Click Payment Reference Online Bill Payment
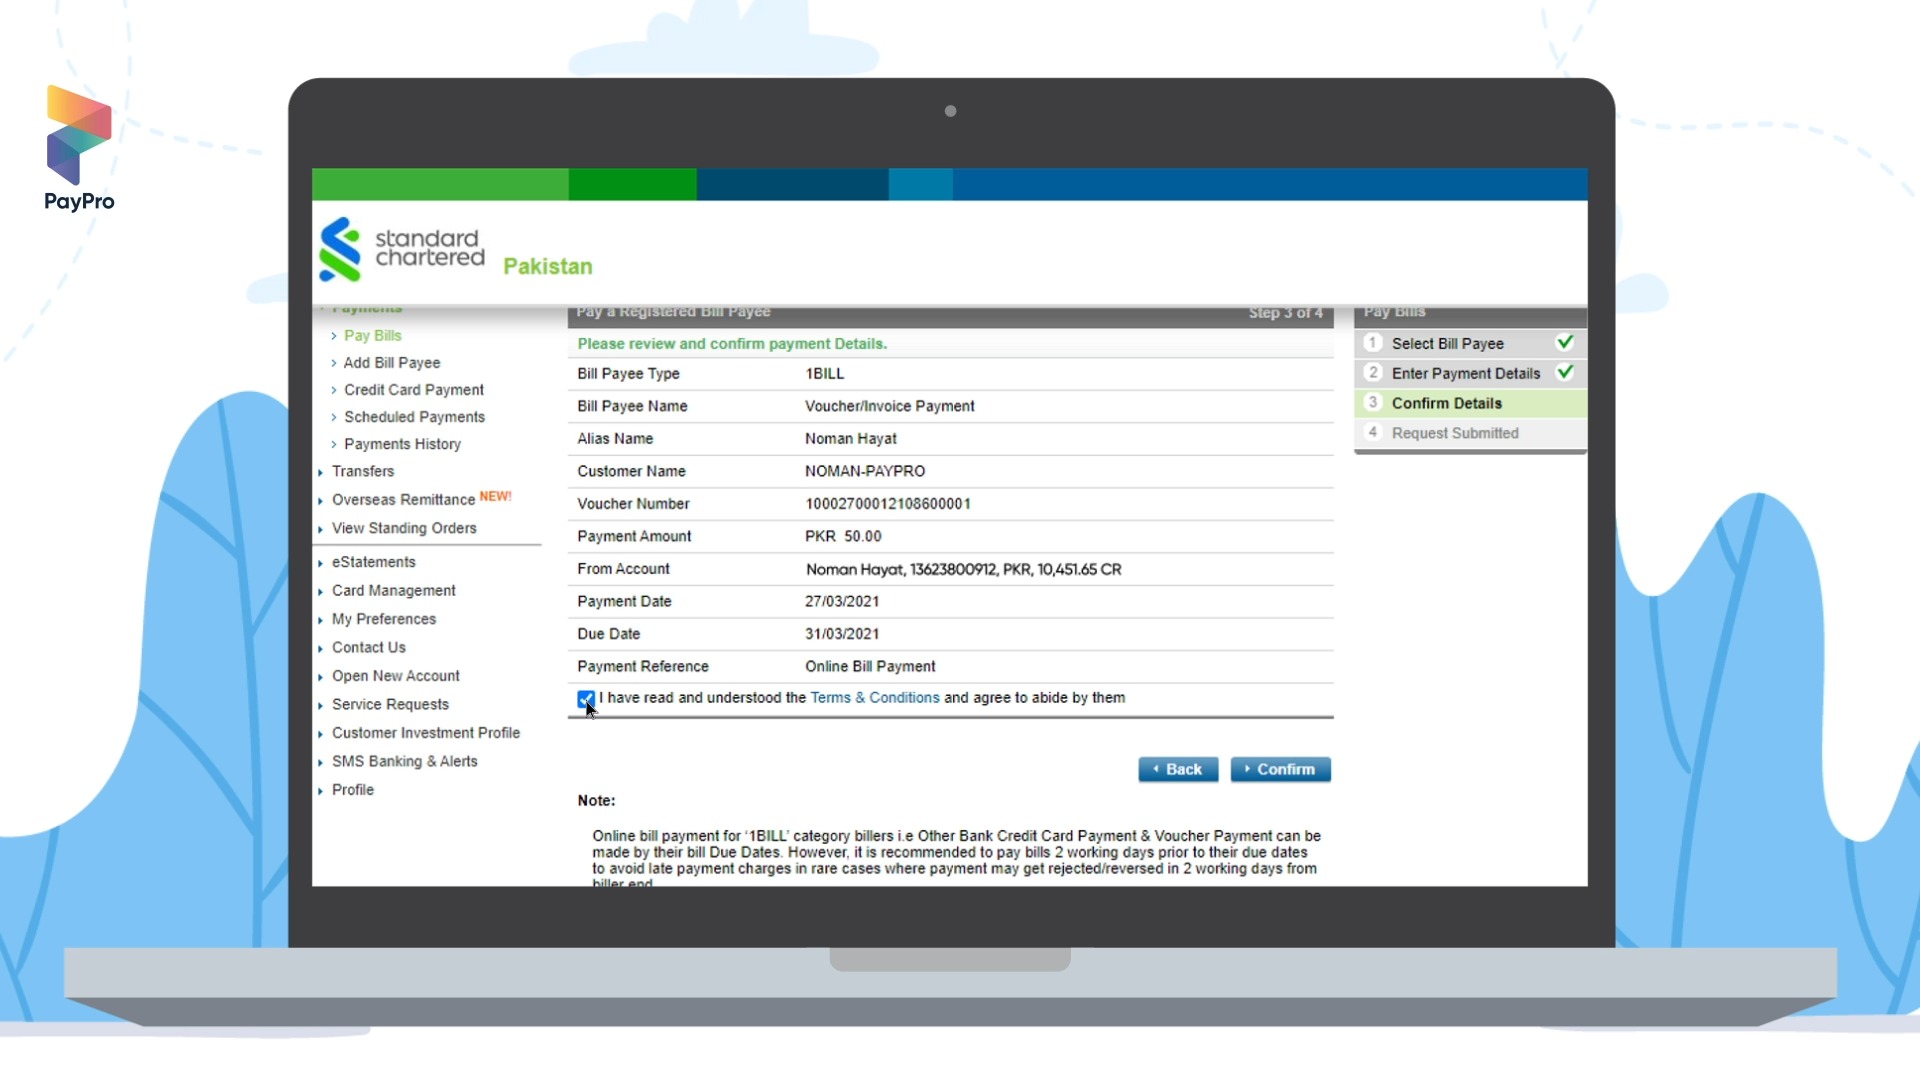This screenshot has height=1080, width=1920. tap(870, 667)
